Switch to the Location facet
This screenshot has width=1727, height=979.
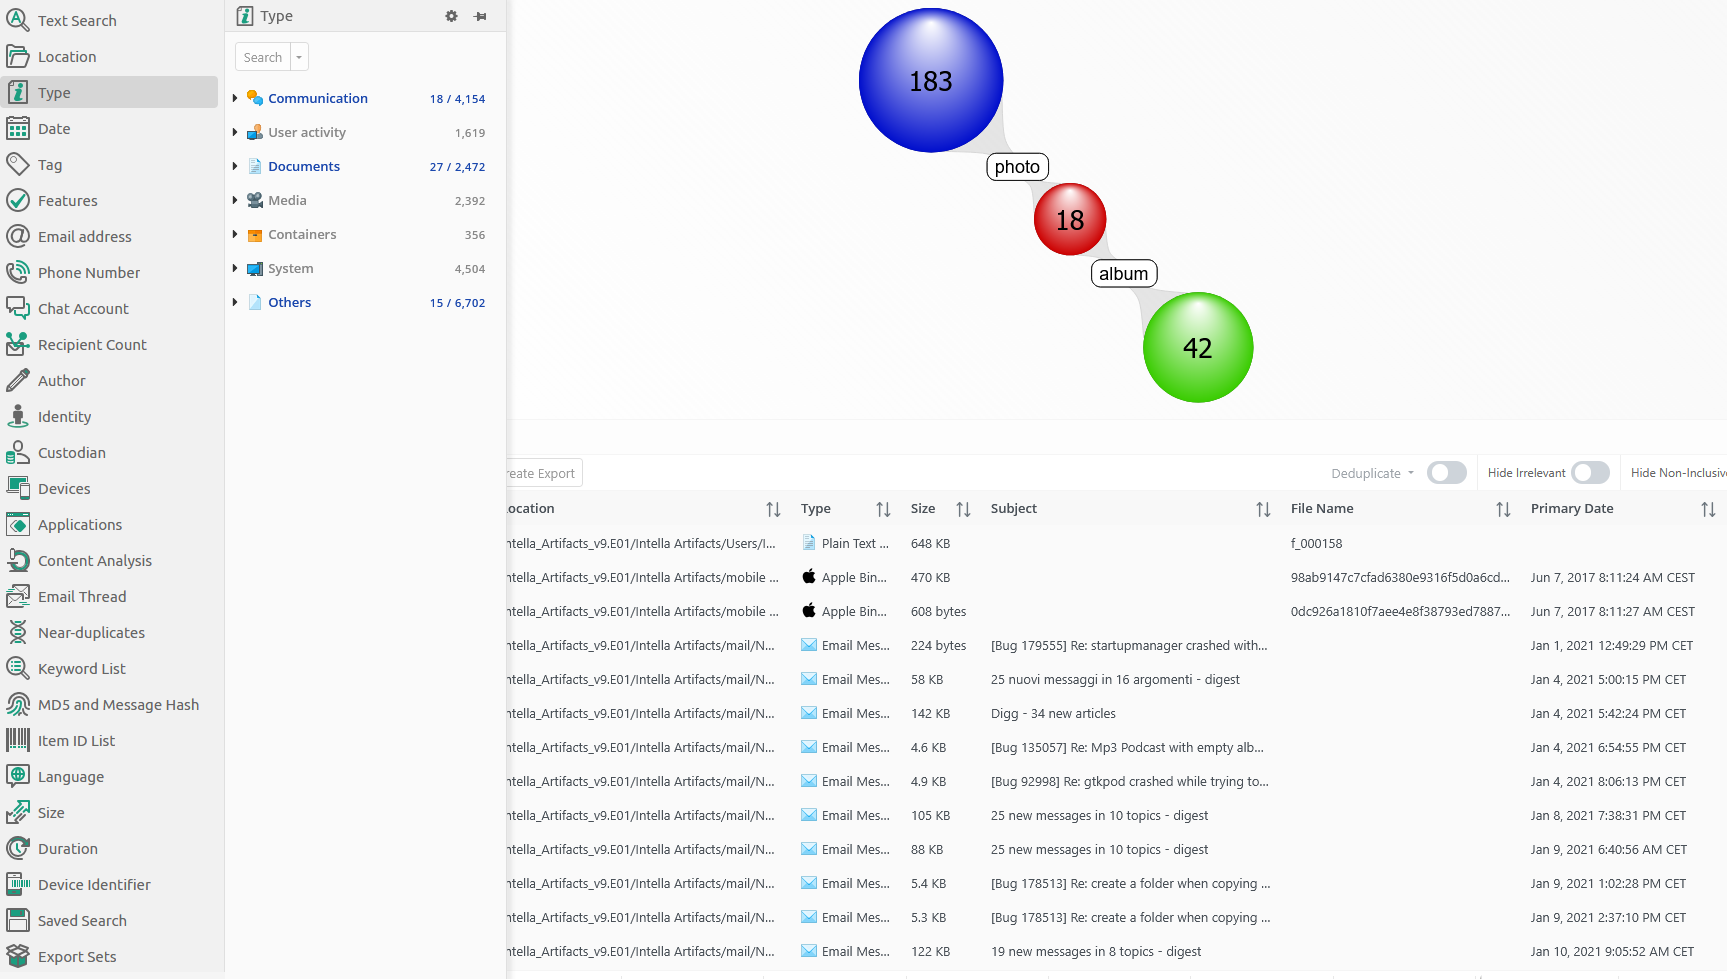coord(67,57)
